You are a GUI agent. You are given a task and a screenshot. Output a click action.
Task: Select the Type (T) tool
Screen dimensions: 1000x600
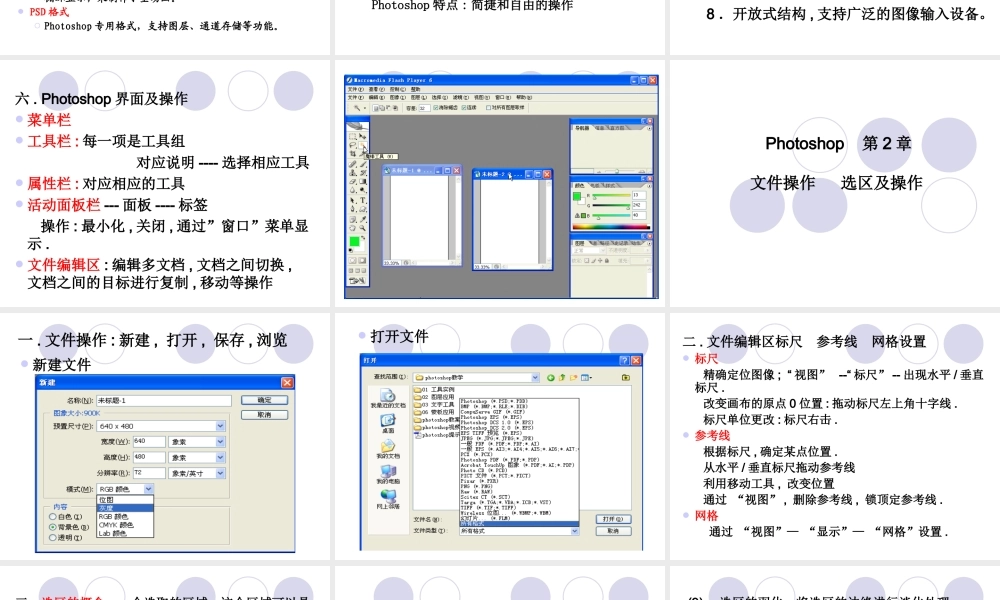[x=363, y=200]
